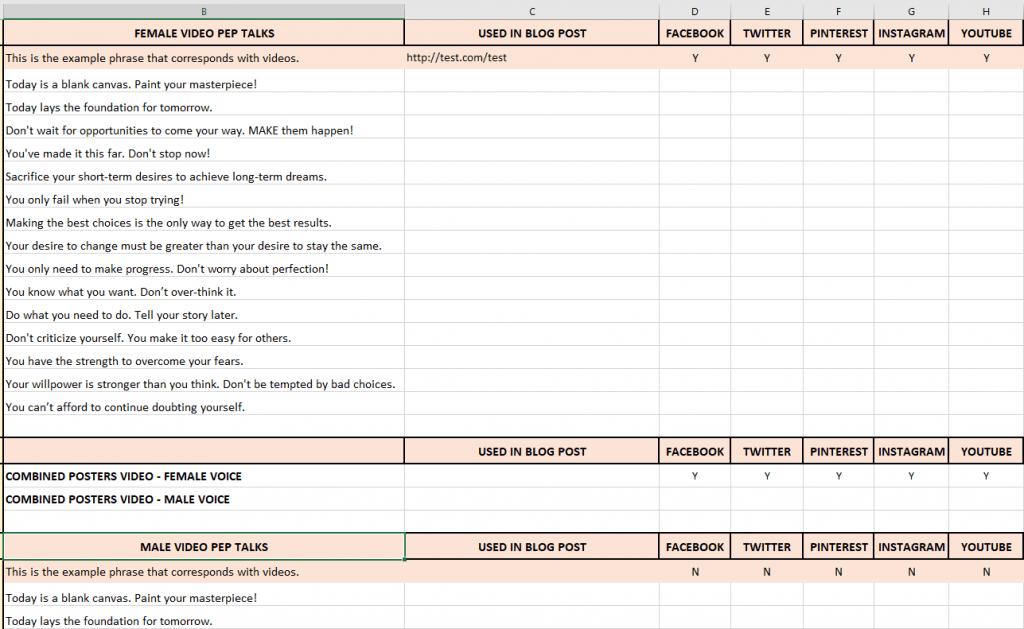This screenshot has width=1024, height=629.
Task: Select the "Sacrifice your short-term desires" cell
Action: (166, 177)
